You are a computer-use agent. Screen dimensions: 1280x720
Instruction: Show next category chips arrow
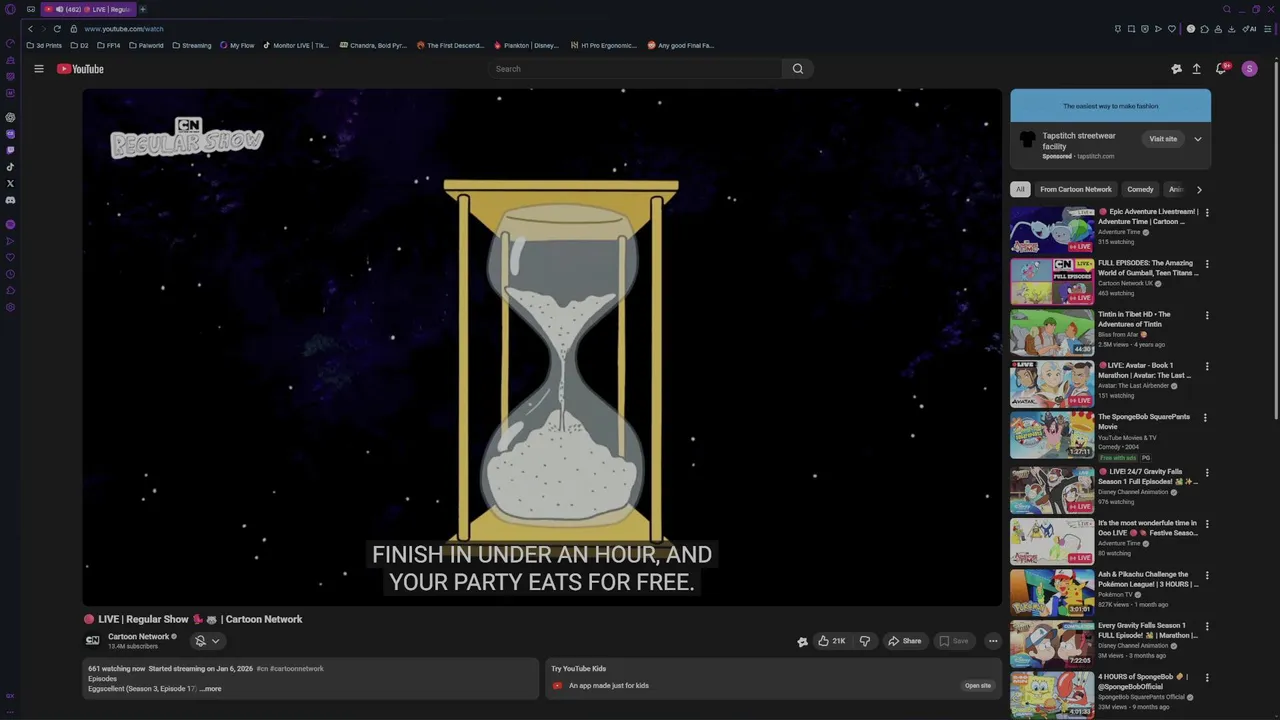1199,189
